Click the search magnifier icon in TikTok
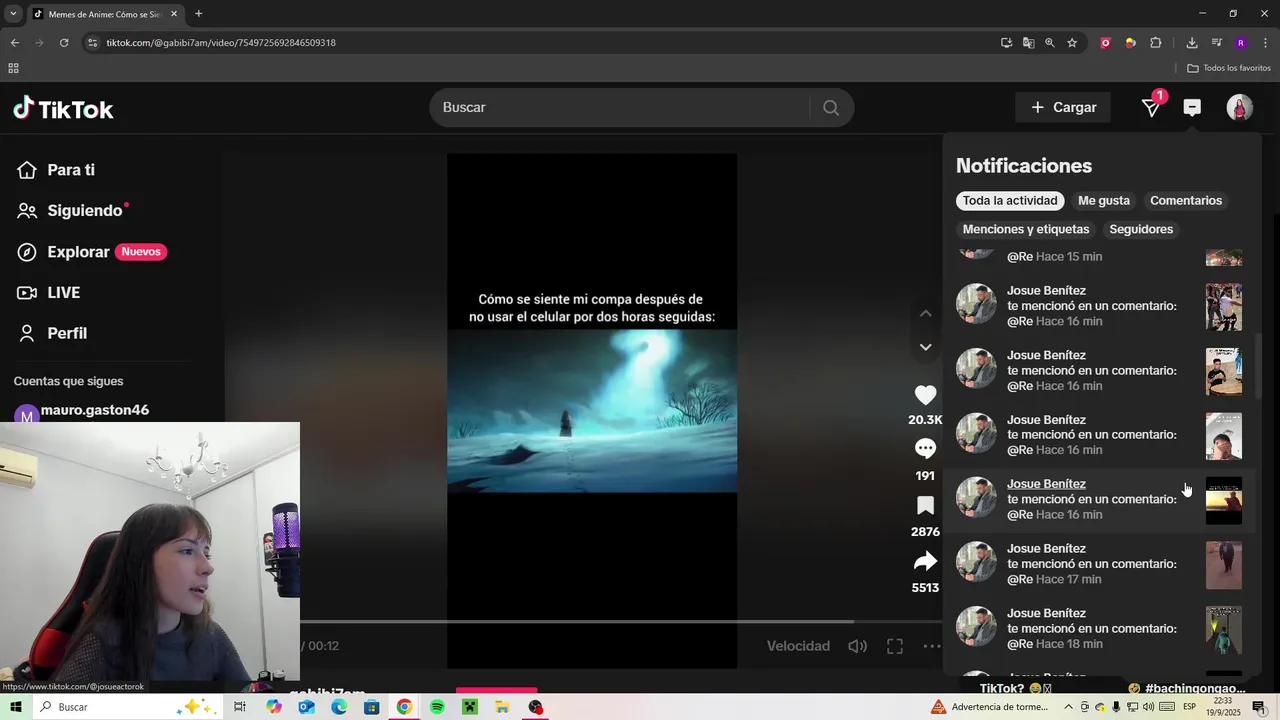 (831, 108)
